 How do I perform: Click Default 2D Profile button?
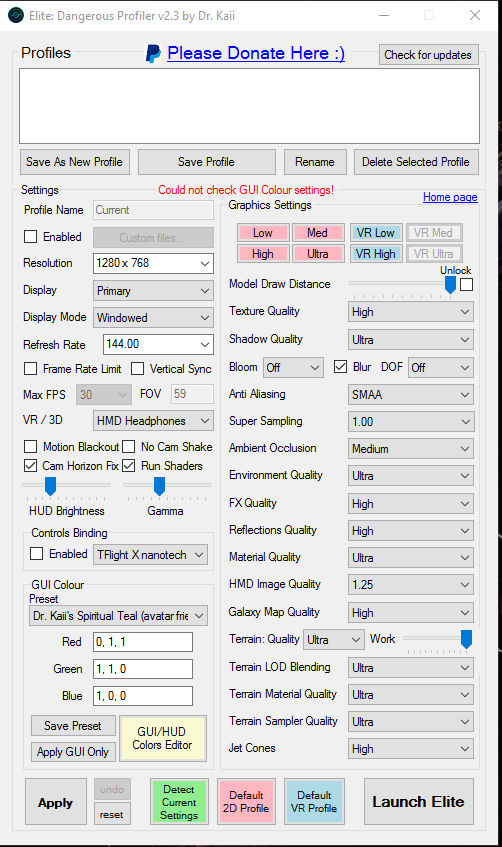coord(246,802)
